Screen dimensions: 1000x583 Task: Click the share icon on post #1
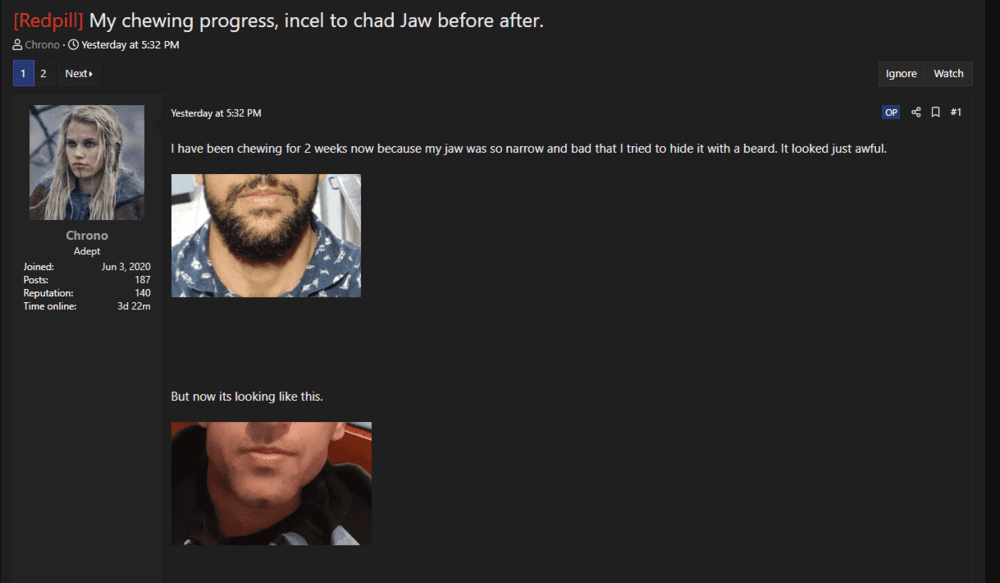click(x=916, y=112)
